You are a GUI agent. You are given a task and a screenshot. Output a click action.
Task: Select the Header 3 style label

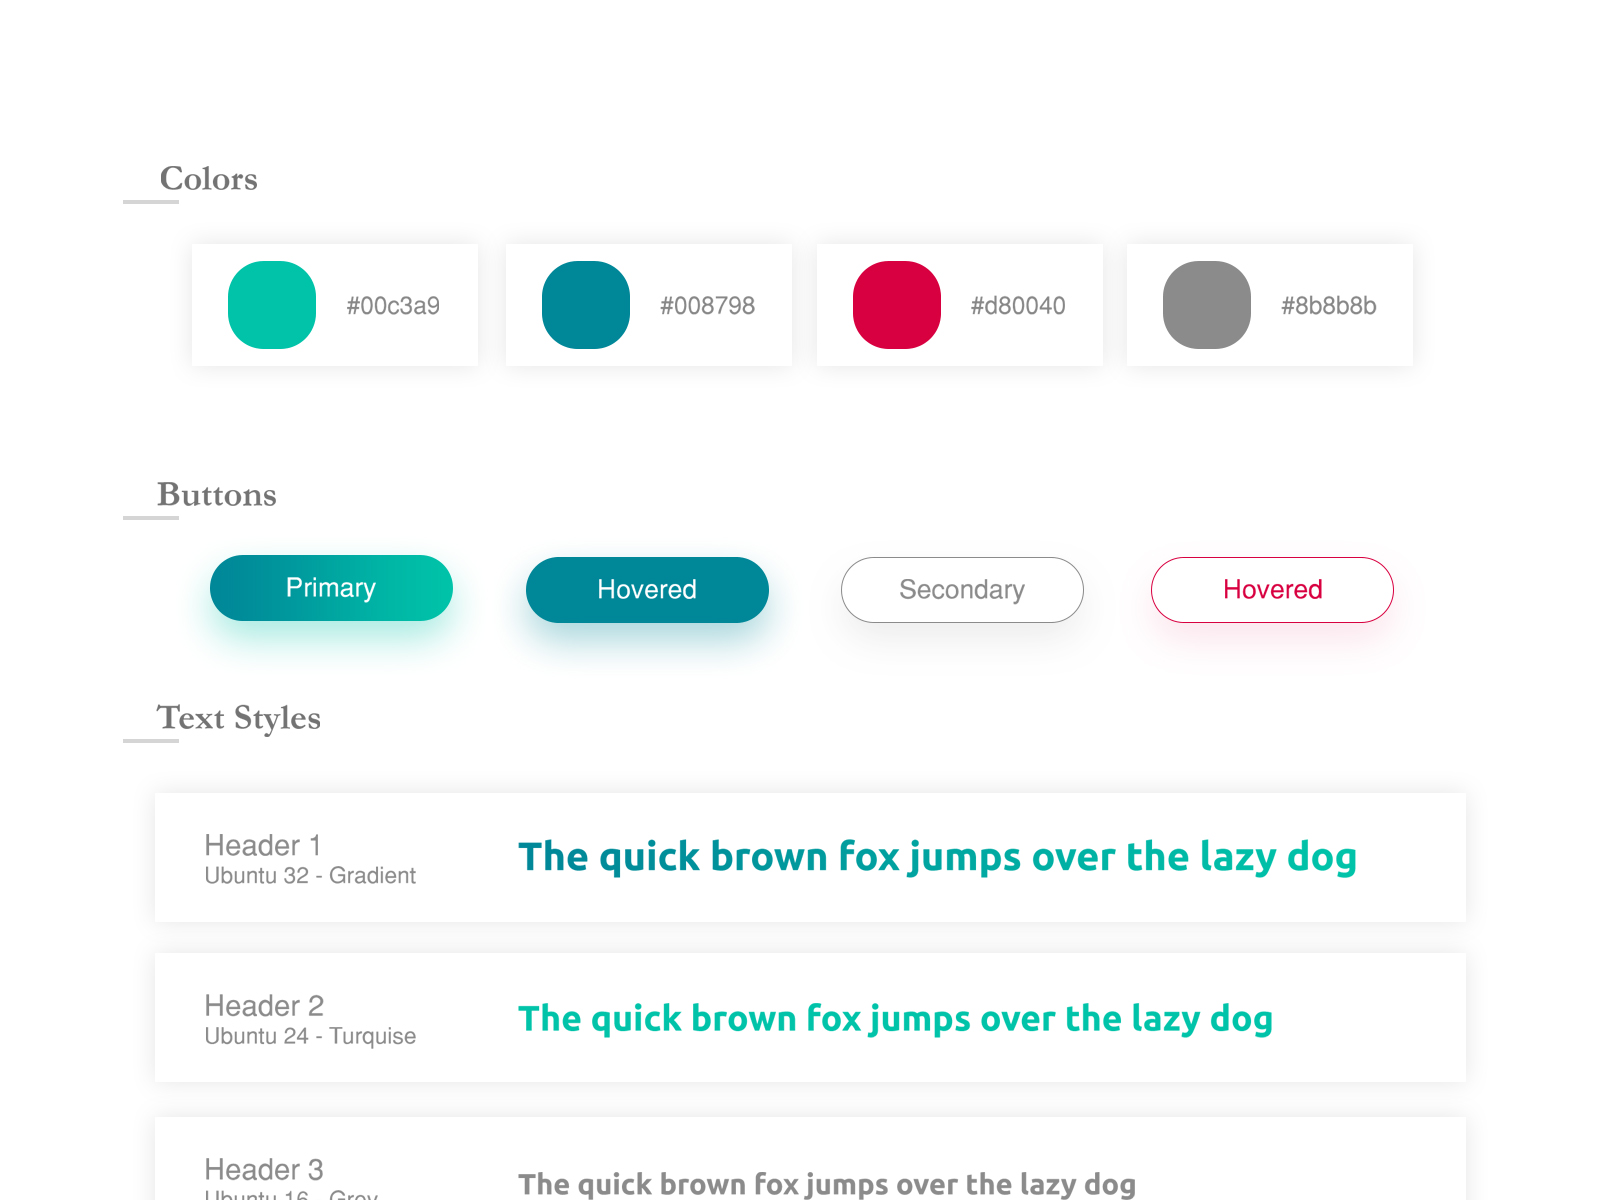pyautogui.click(x=264, y=1170)
